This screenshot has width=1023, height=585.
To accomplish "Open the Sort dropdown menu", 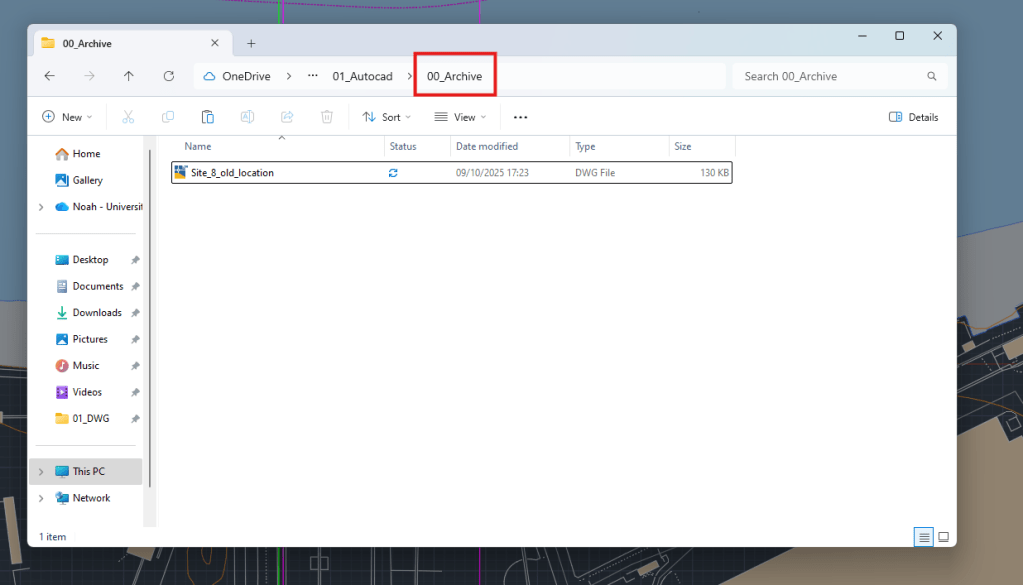I will pyautogui.click(x=387, y=117).
